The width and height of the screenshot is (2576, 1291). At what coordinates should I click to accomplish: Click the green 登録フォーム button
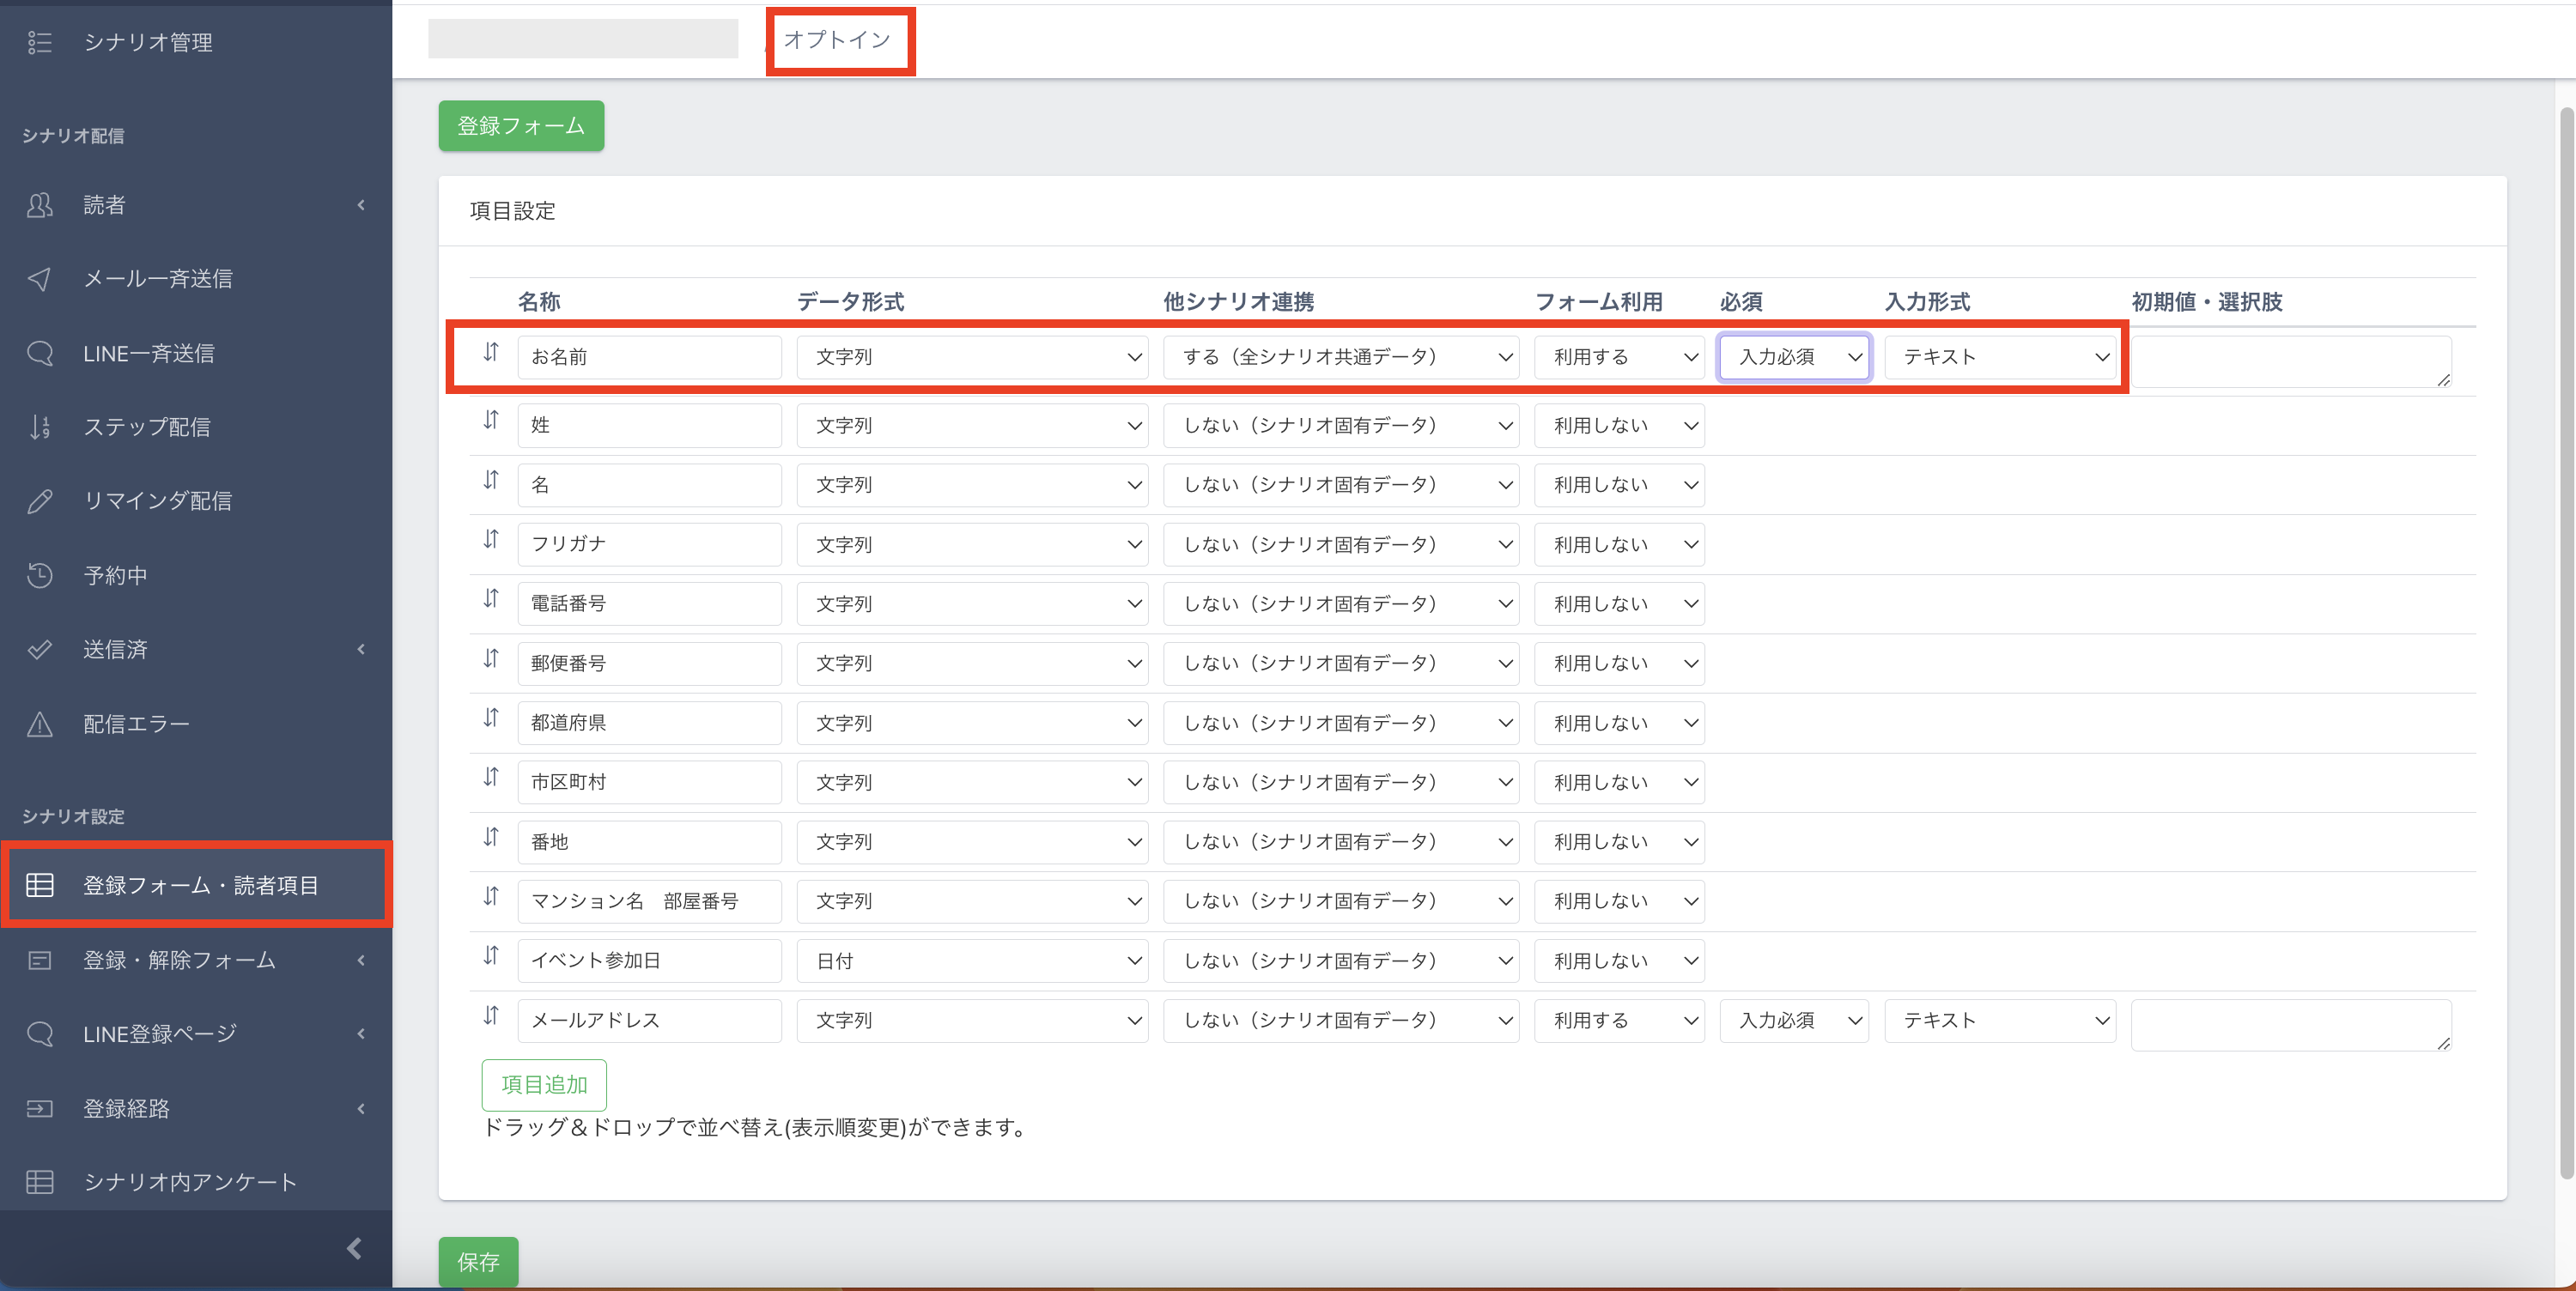(521, 126)
